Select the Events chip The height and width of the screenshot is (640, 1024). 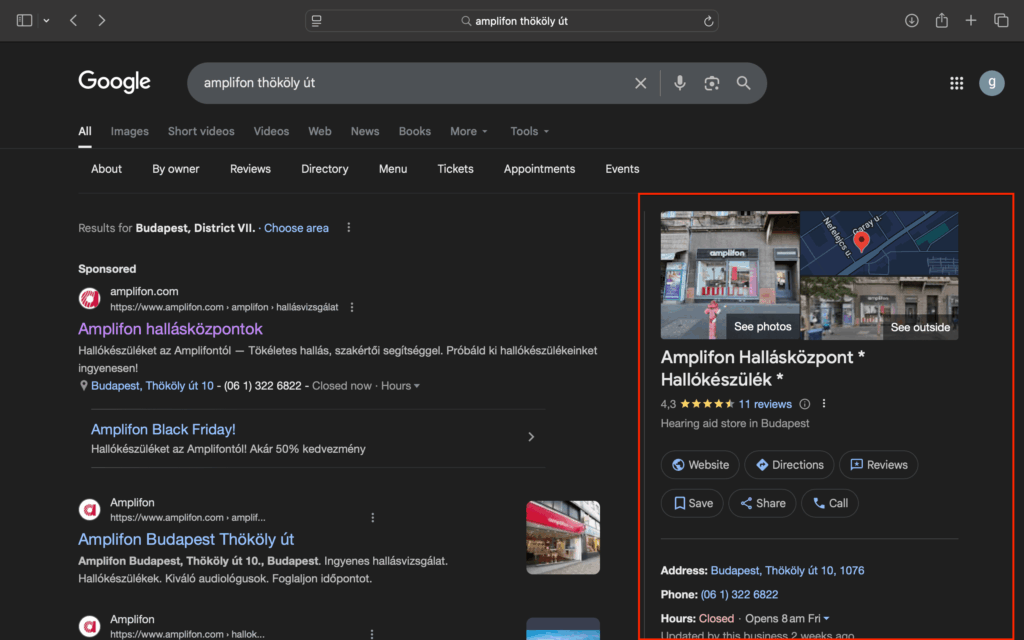622,168
